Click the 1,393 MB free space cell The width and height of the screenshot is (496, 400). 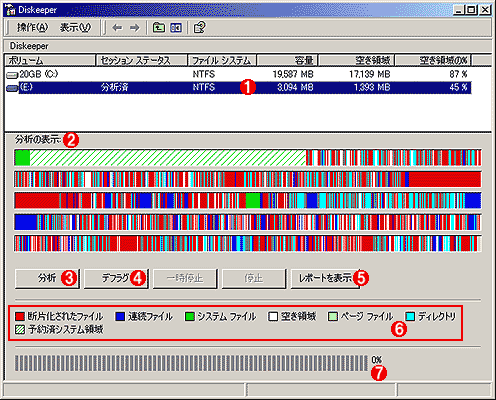372,88
